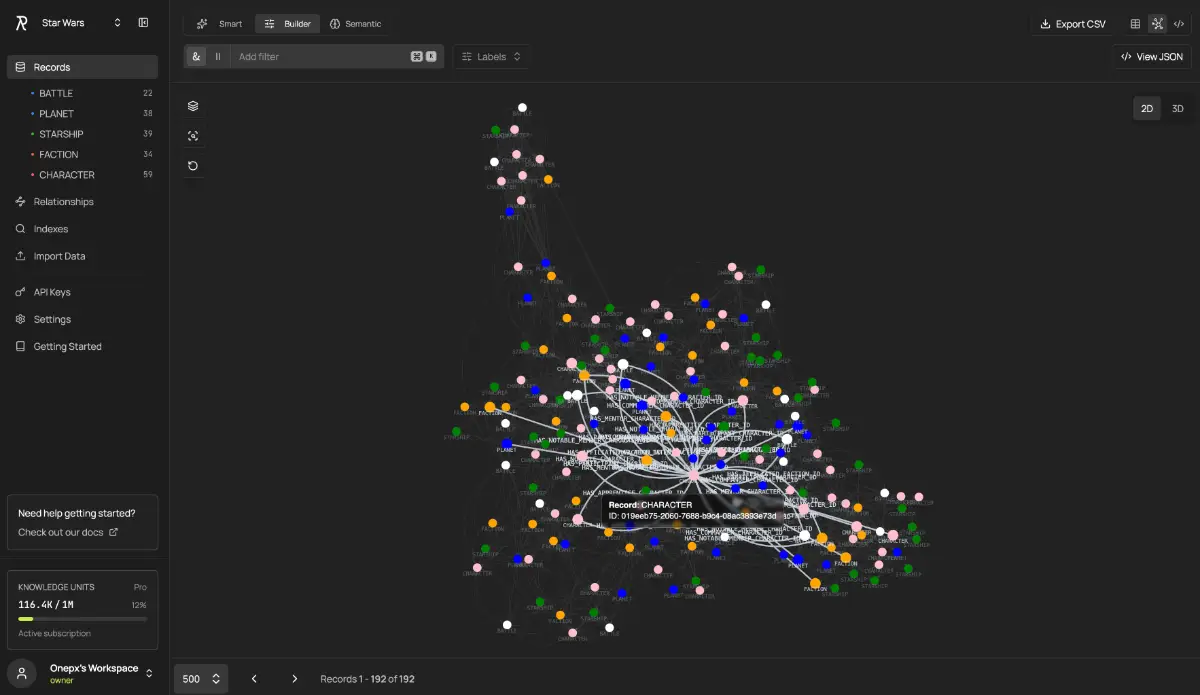
Task: Click the Record: CHARACTER tooltip
Action: click(x=692, y=510)
